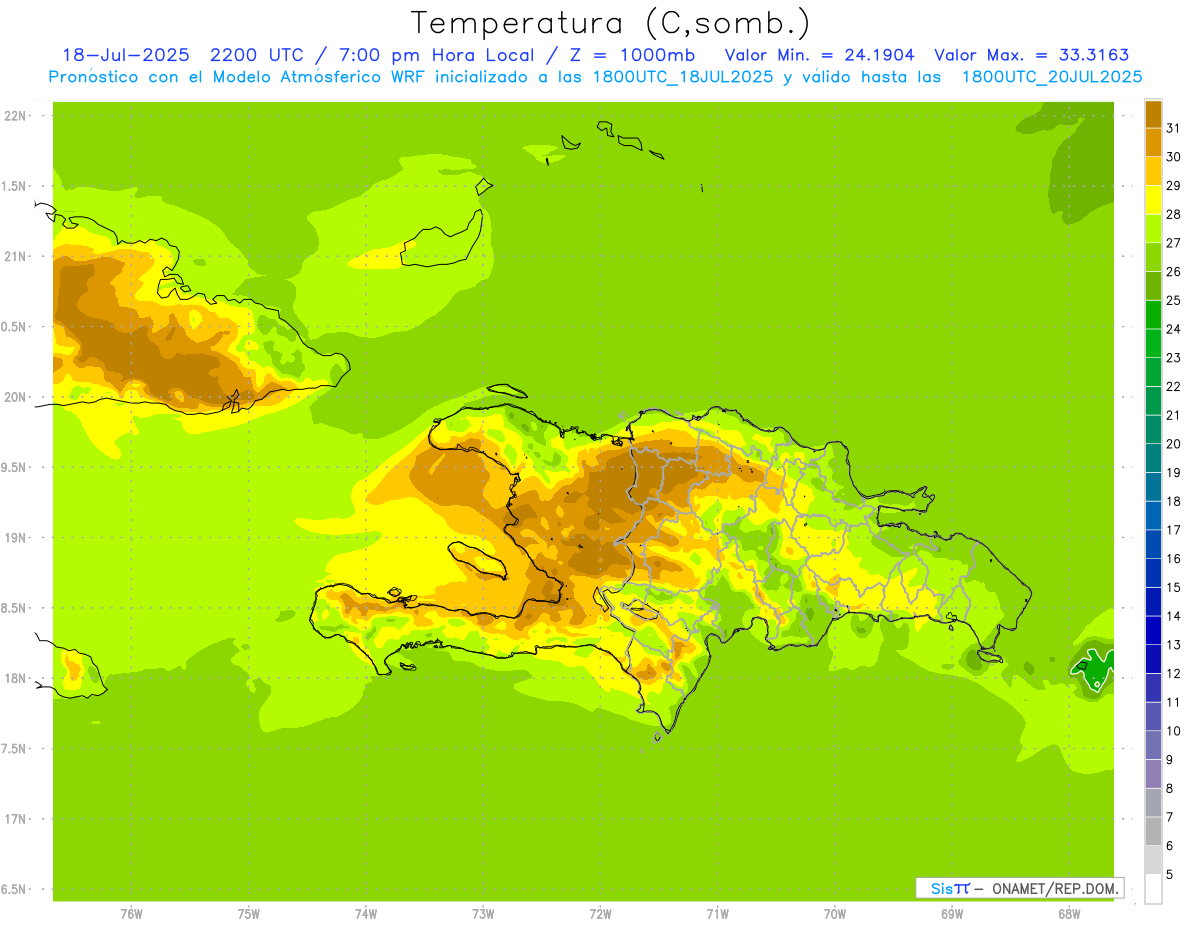Click 'Valor Min. = 24.1904' readout
Screen dimensions: 1200x927
[x=819, y=55]
